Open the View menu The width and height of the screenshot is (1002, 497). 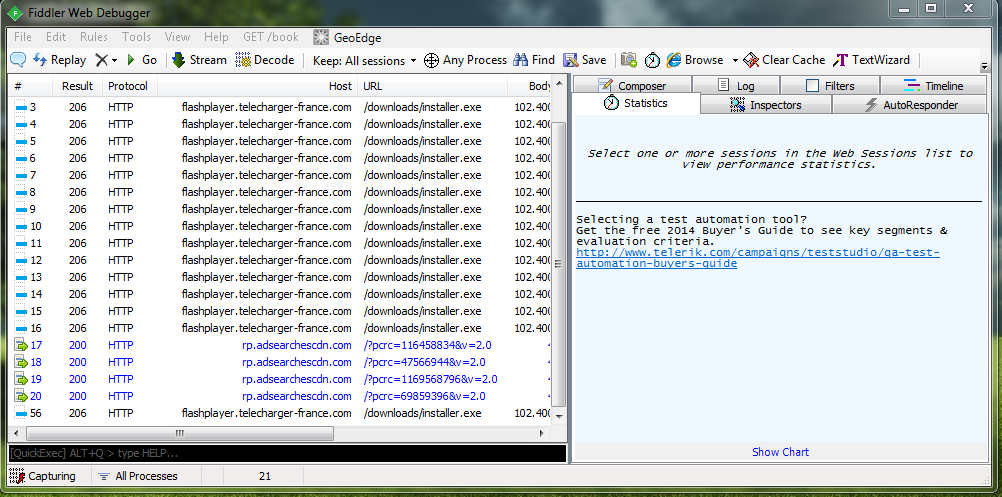(177, 37)
